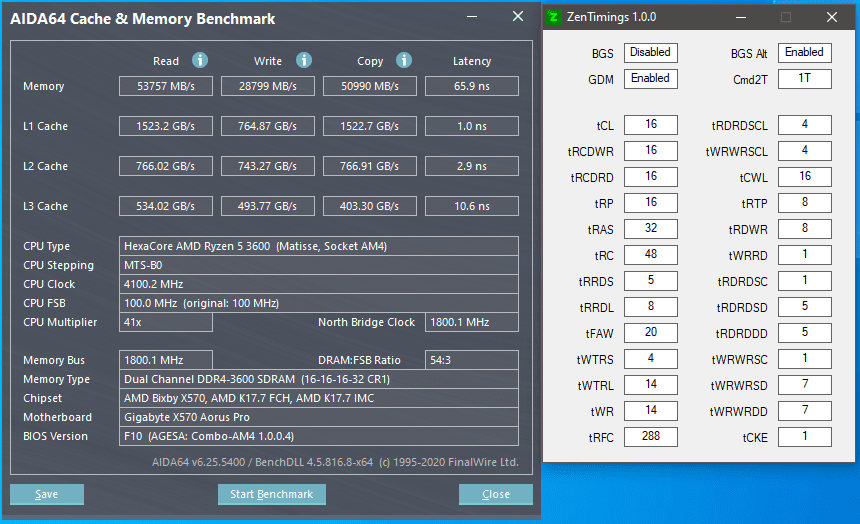860x524 pixels.
Task: Click Chipset AMD Bixby X570 field
Action: coord(319,398)
